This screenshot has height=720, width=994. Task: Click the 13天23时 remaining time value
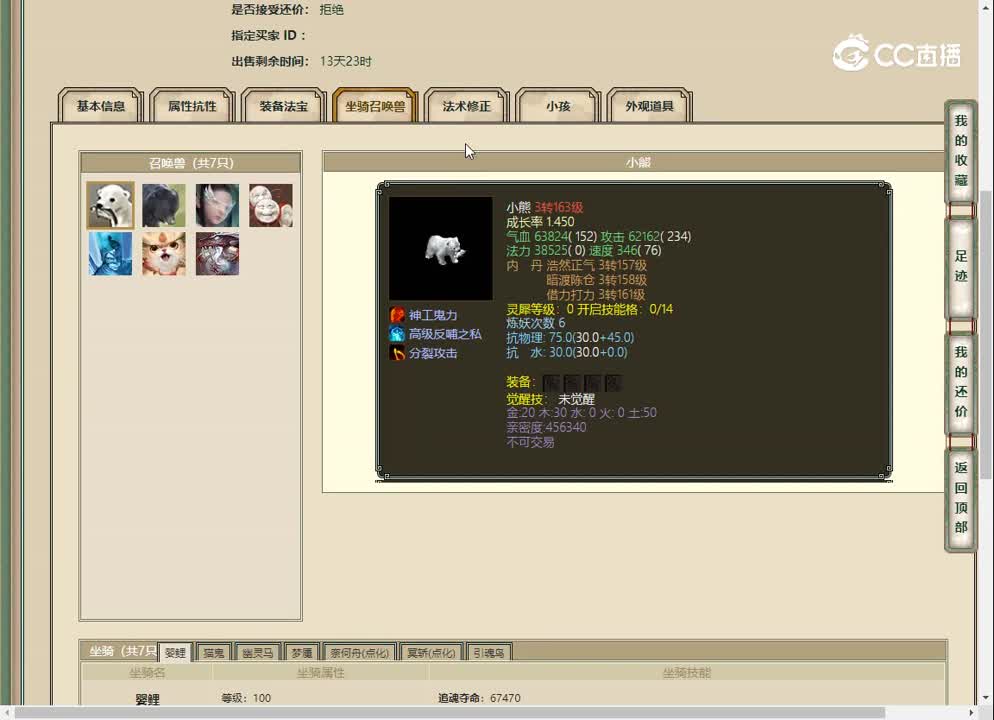point(345,61)
